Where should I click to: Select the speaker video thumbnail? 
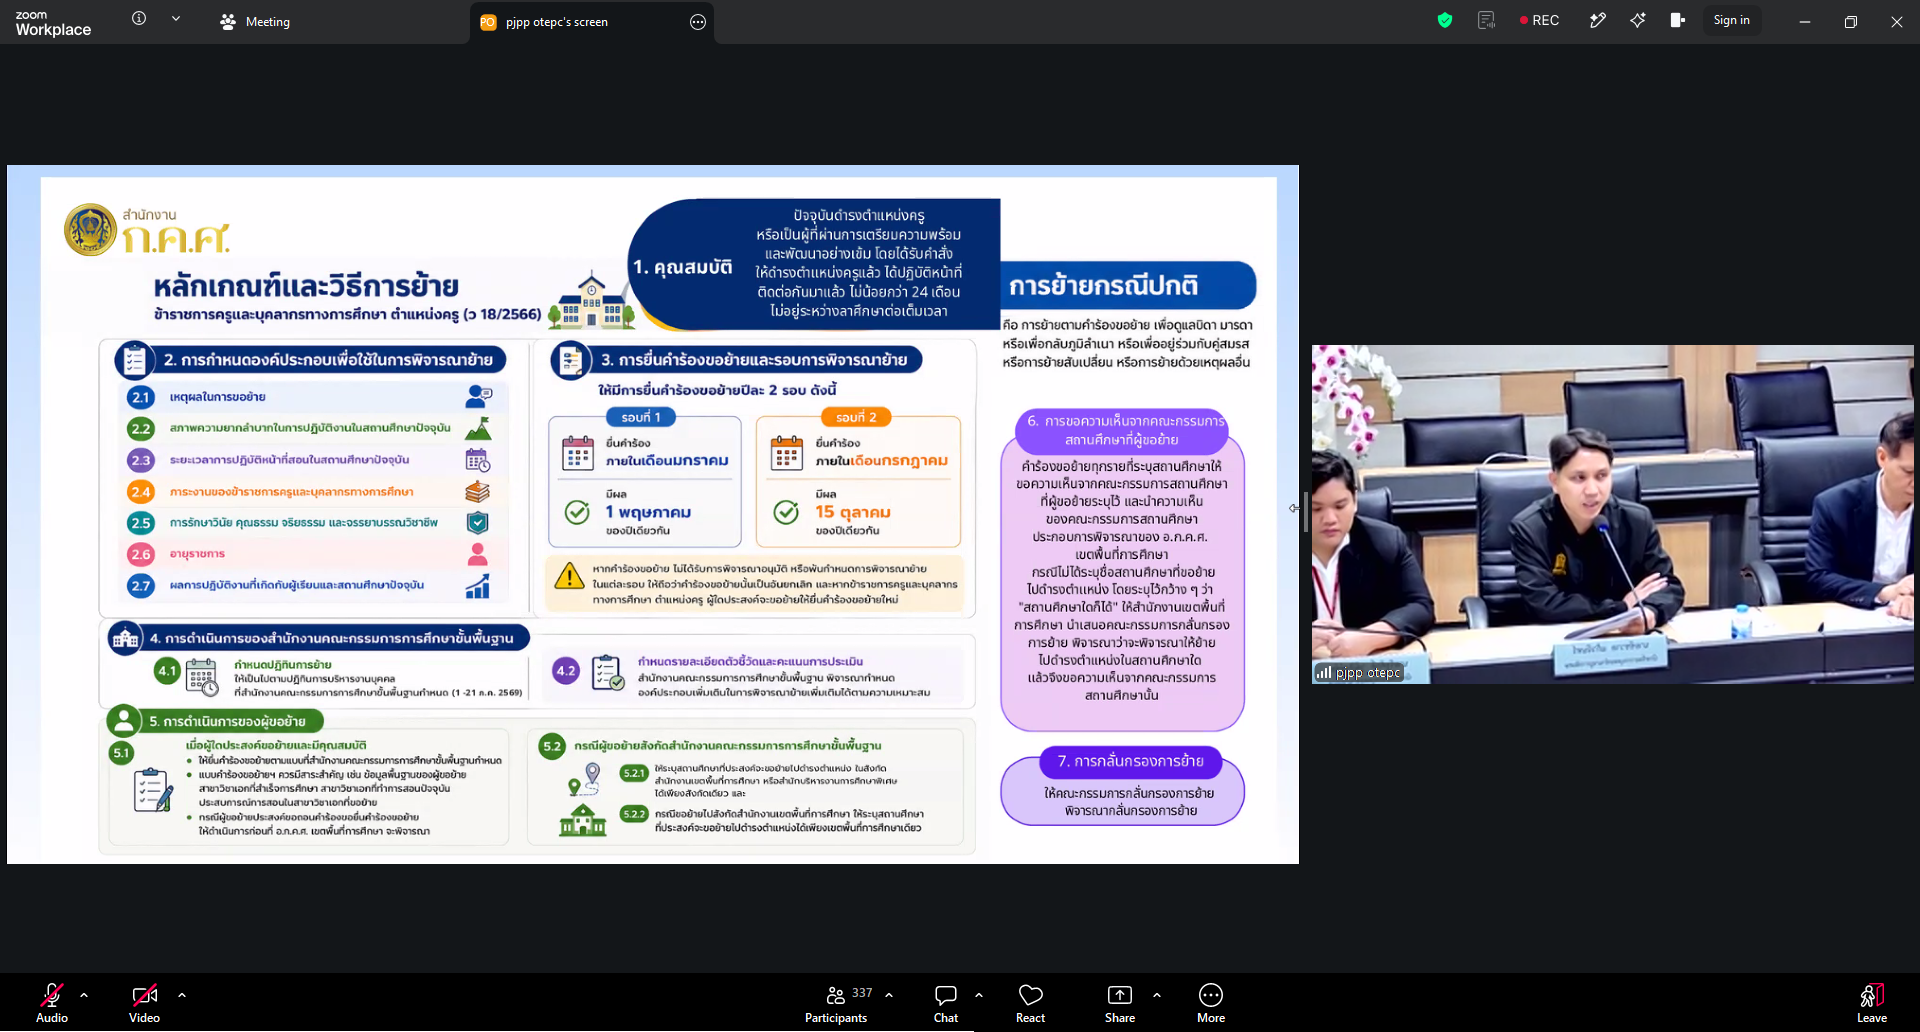pyautogui.click(x=1612, y=514)
